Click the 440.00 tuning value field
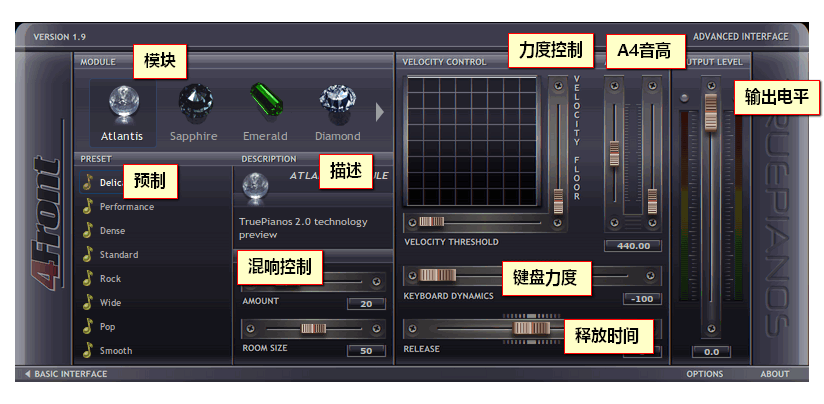 tap(633, 246)
